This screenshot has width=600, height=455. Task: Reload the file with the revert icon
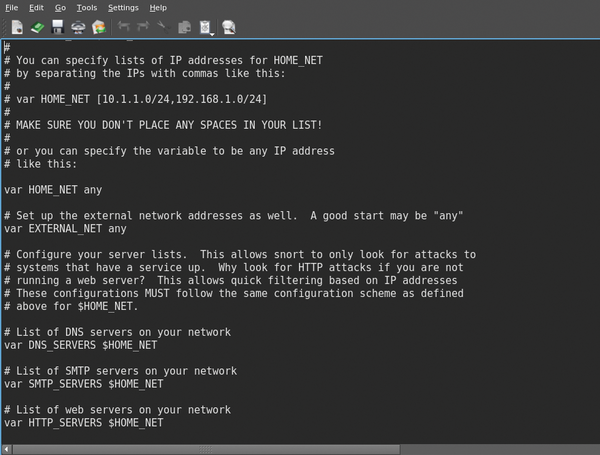coord(99,27)
